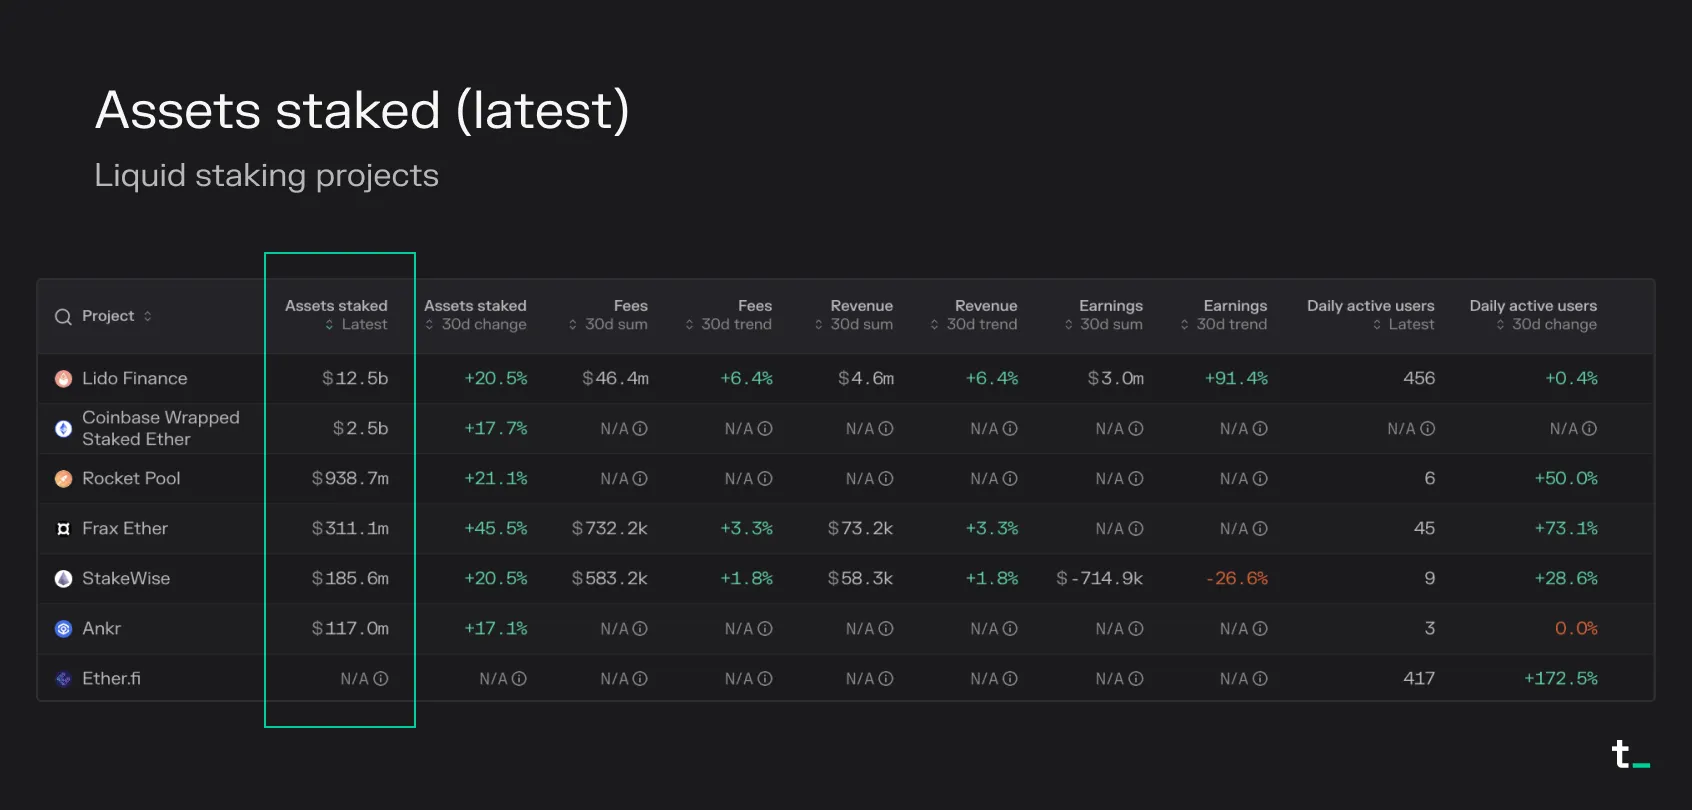
Task: Click the Rocket Pool project logo
Action: pos(63,479)
